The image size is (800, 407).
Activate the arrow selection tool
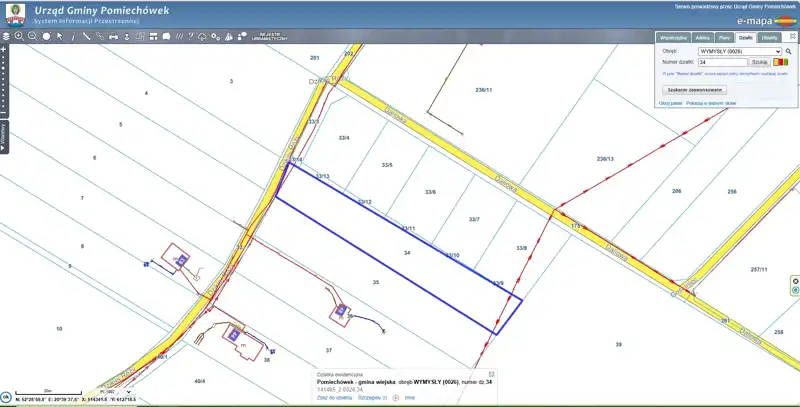tap(60, 36)
